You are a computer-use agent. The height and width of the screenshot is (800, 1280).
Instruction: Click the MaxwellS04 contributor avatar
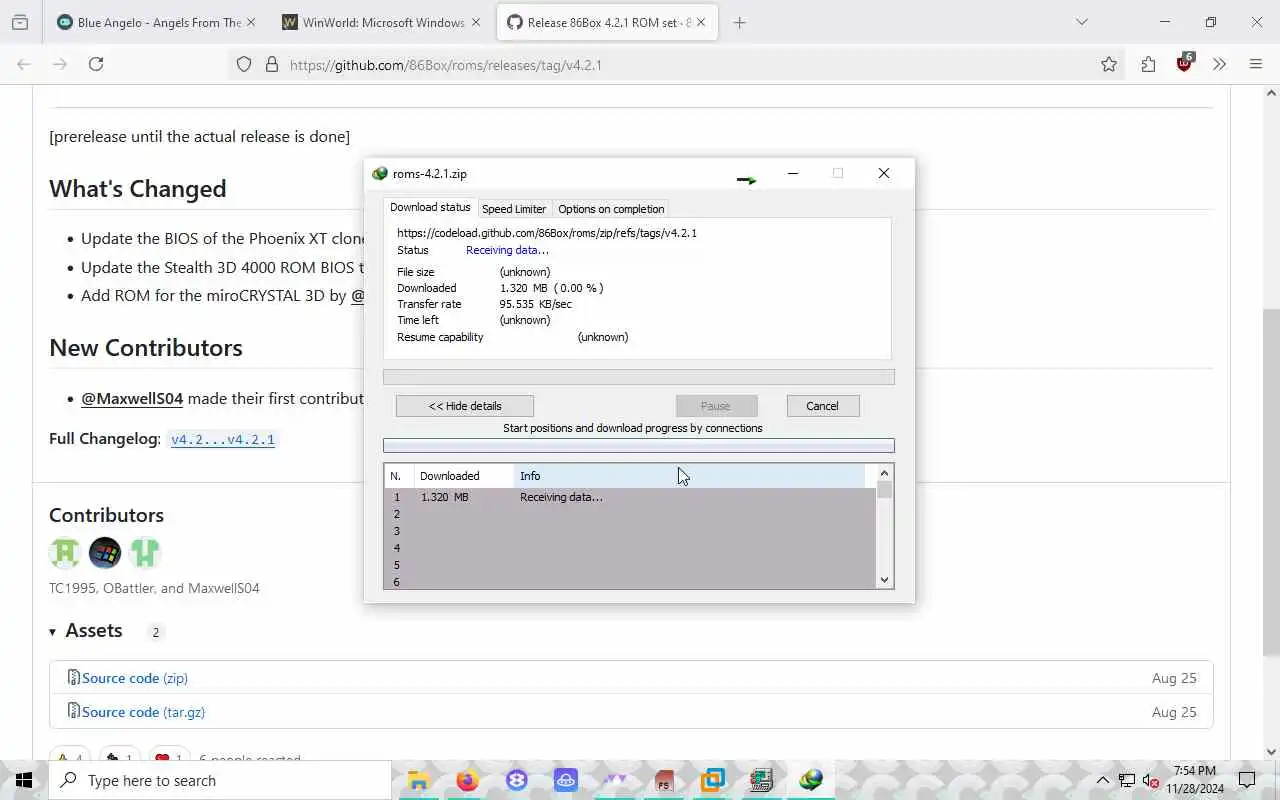coord(145,552)
